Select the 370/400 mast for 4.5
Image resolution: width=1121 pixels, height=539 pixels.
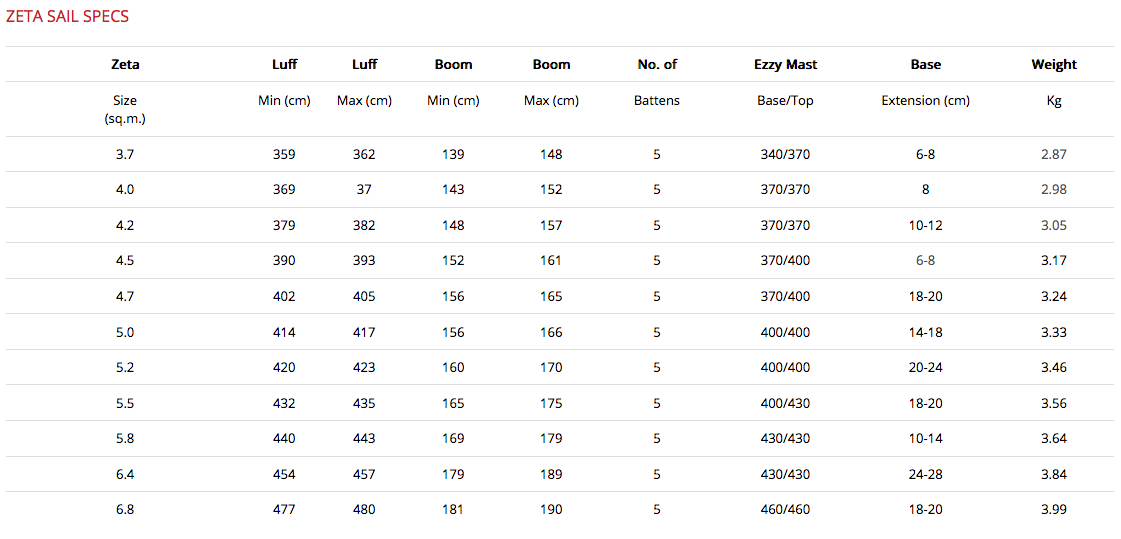[786, 260]
